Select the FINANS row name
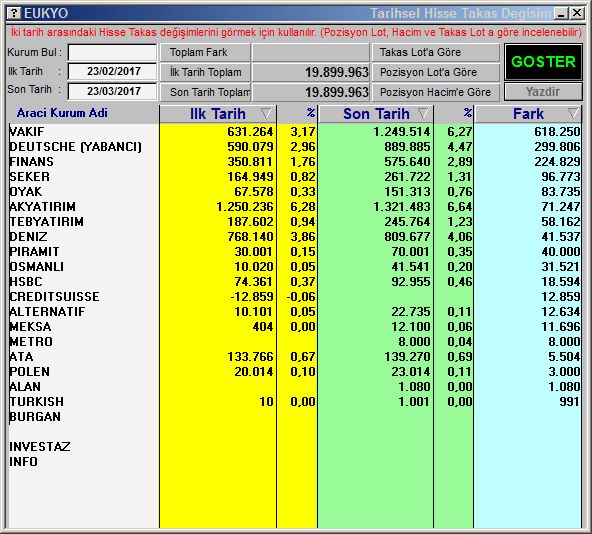592x534 pixels. coord(32,162)
